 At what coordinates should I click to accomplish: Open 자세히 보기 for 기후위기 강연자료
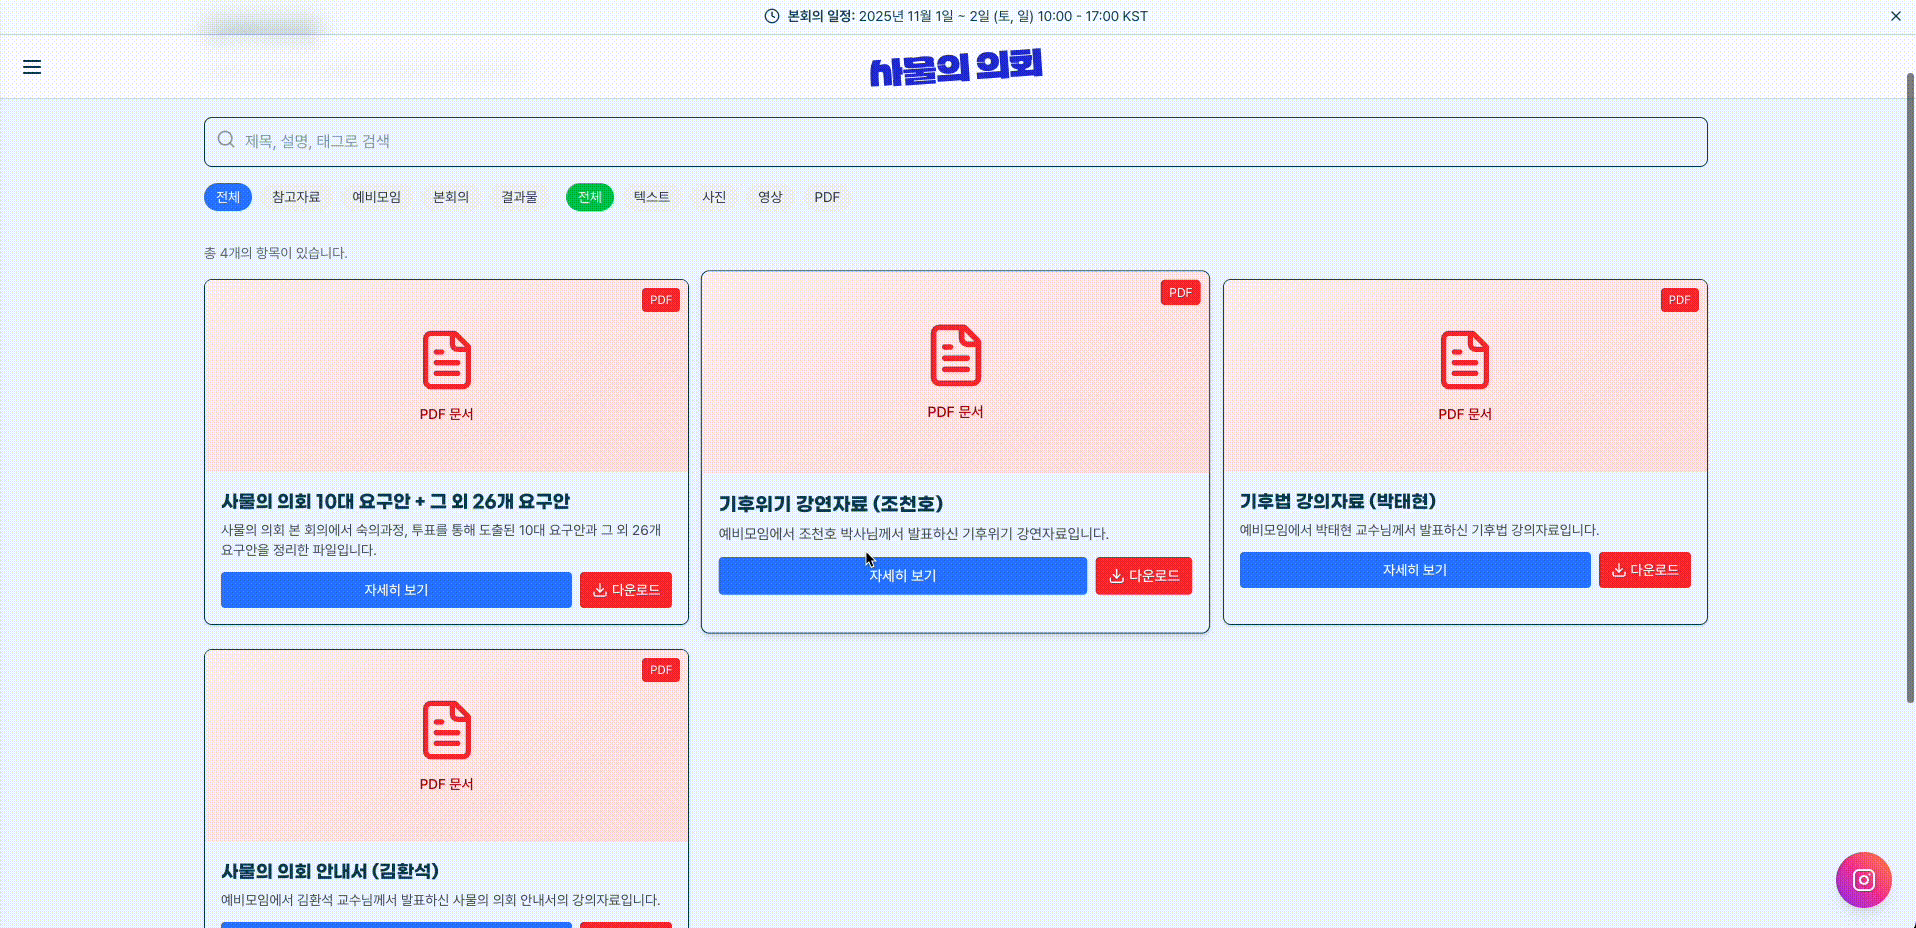[902, 576]
